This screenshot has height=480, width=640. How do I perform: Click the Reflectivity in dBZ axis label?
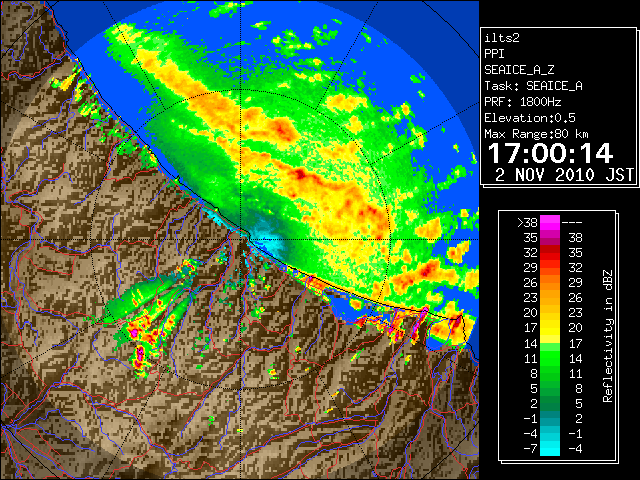(608, 336)
